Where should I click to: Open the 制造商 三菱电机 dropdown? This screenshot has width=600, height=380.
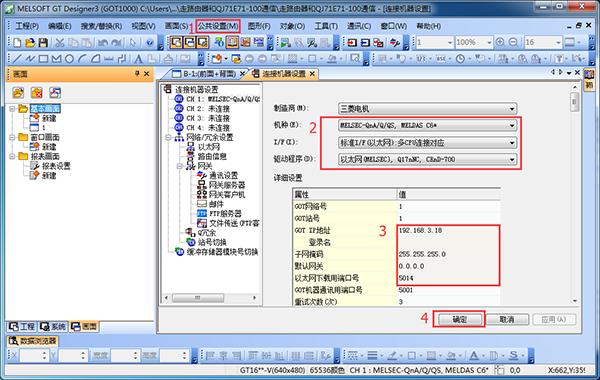pyautogui.click(x=427, y=109)
